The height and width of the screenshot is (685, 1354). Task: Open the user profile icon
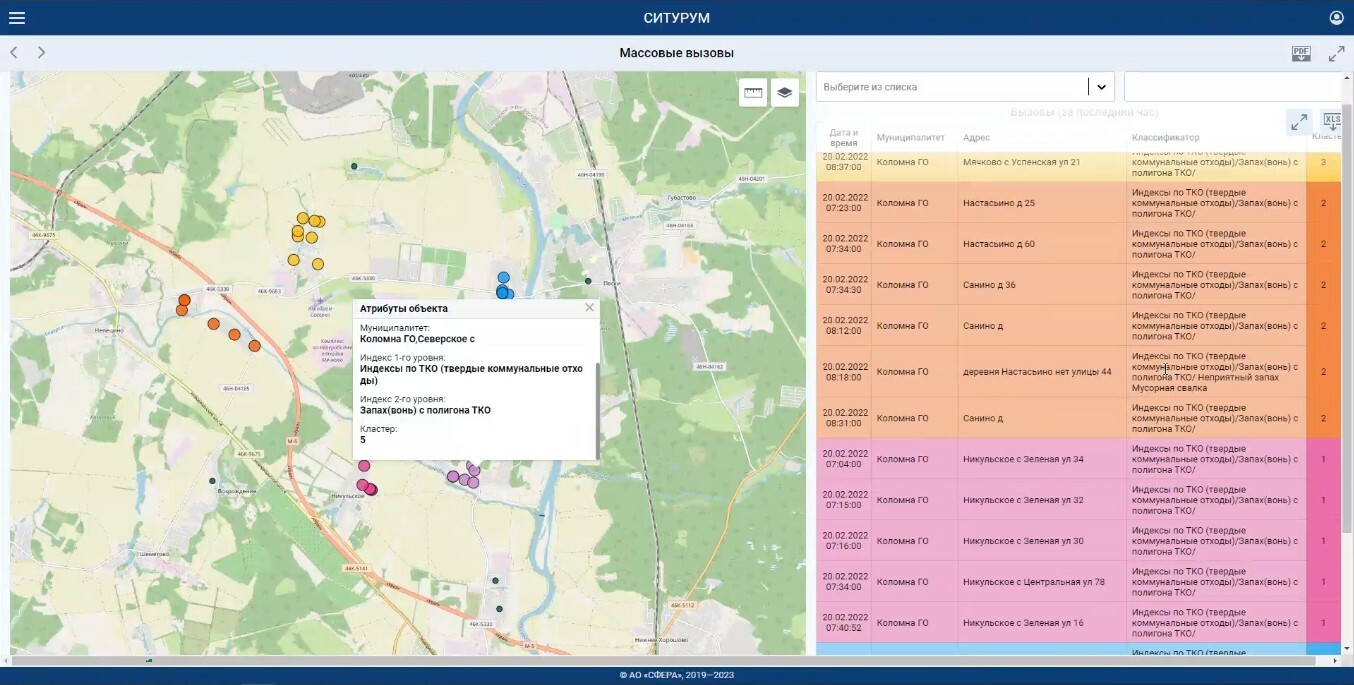[x=1336, y=17]
